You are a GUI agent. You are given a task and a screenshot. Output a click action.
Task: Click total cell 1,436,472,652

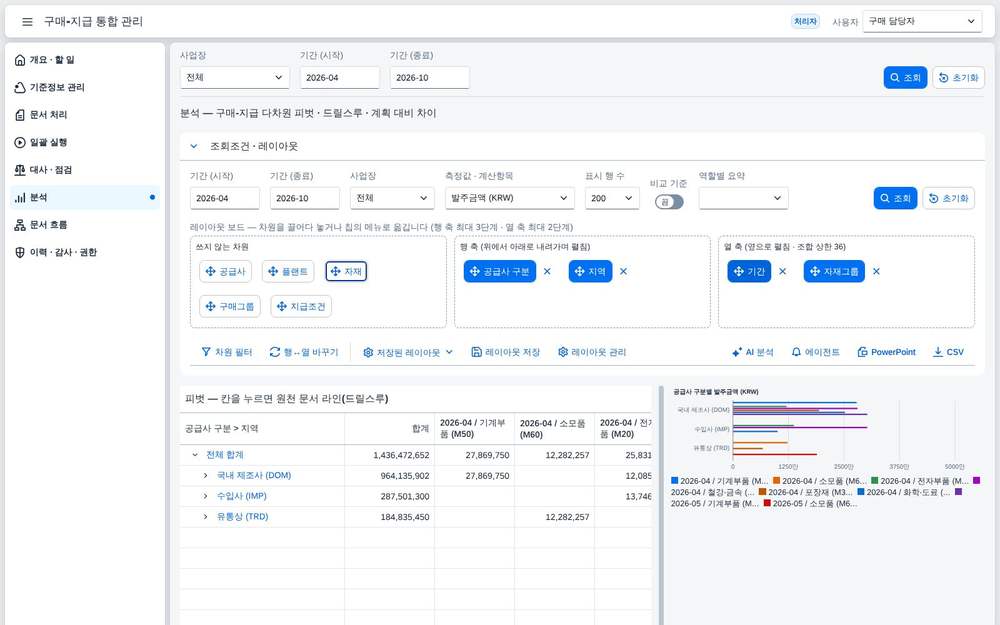(x=390, y=455)
